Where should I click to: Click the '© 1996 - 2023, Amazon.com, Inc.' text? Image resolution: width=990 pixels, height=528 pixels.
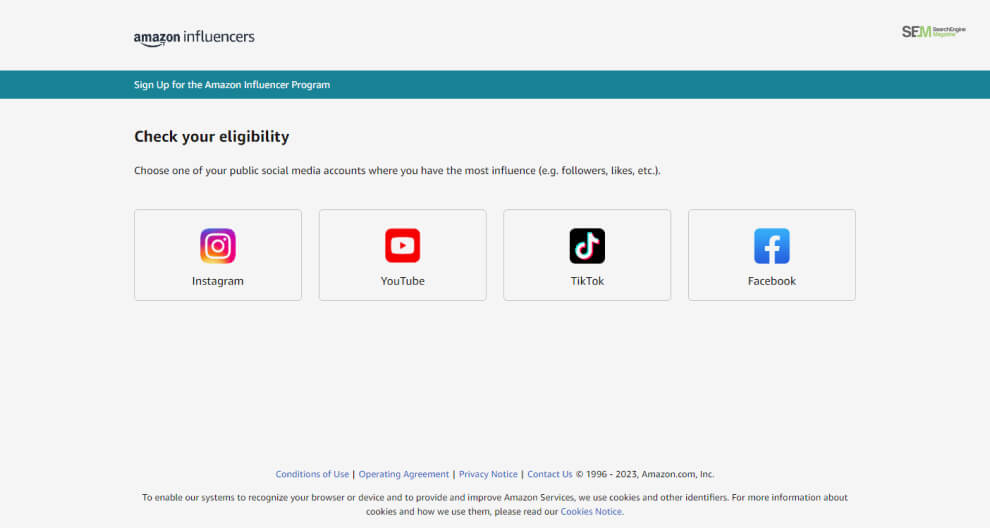pos(645,474)
